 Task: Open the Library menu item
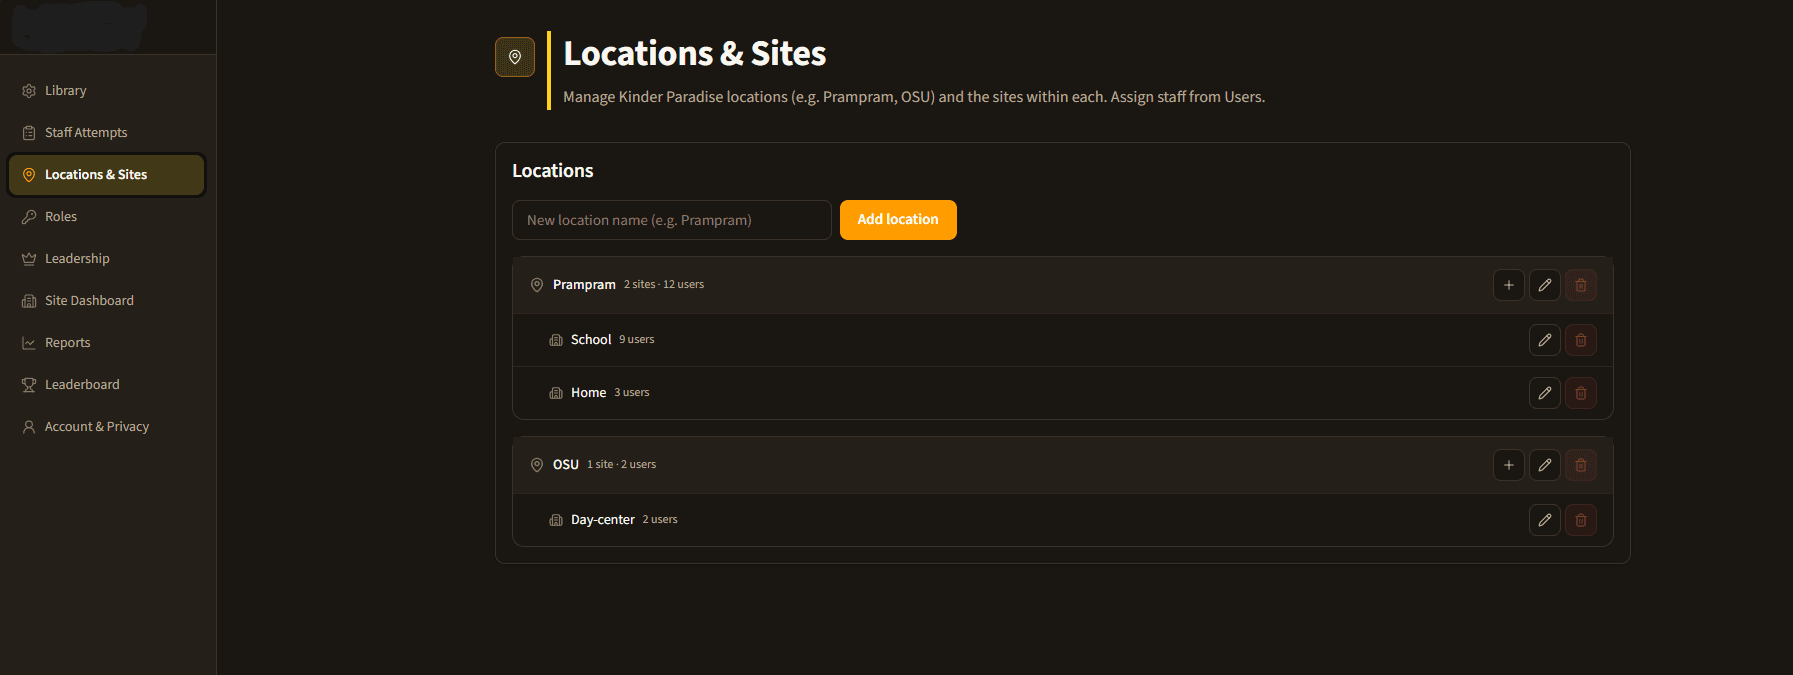[107, 91]
